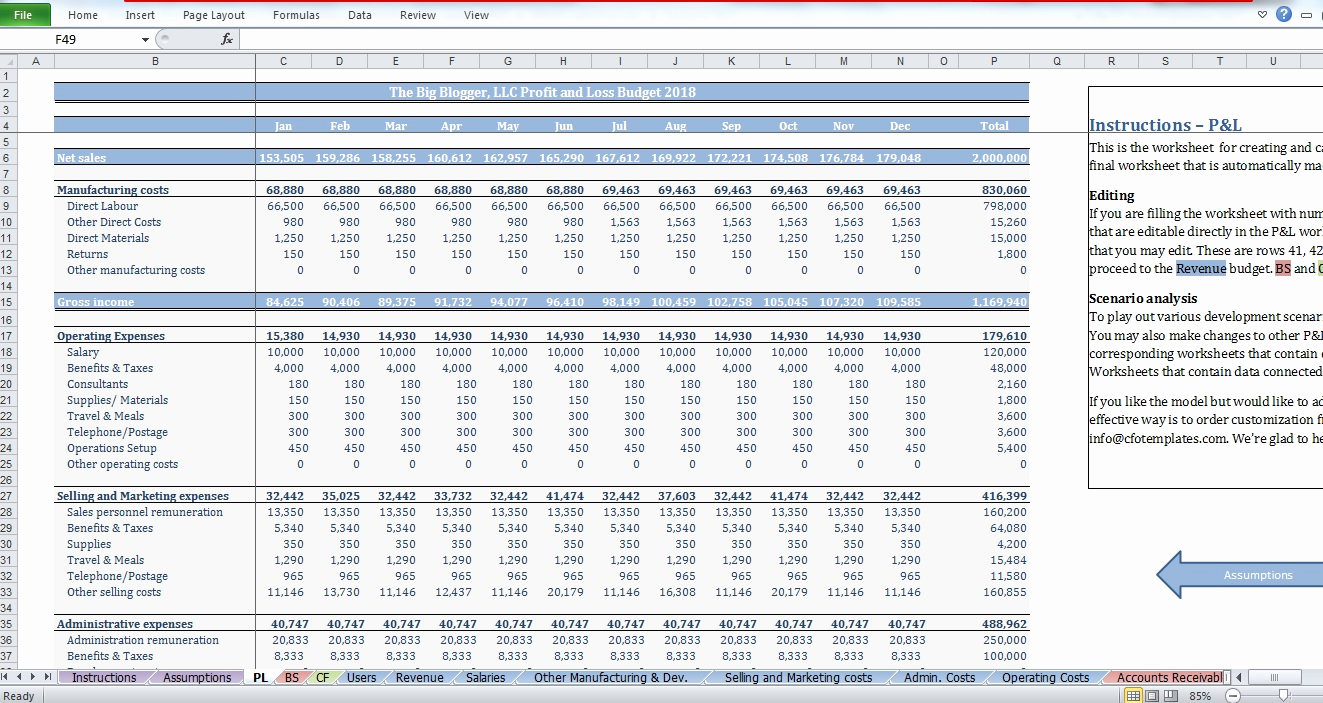The width and height of the screenshot is (1323, 703).
Task: Click the Consultants row label
Action: pos(97,384)
